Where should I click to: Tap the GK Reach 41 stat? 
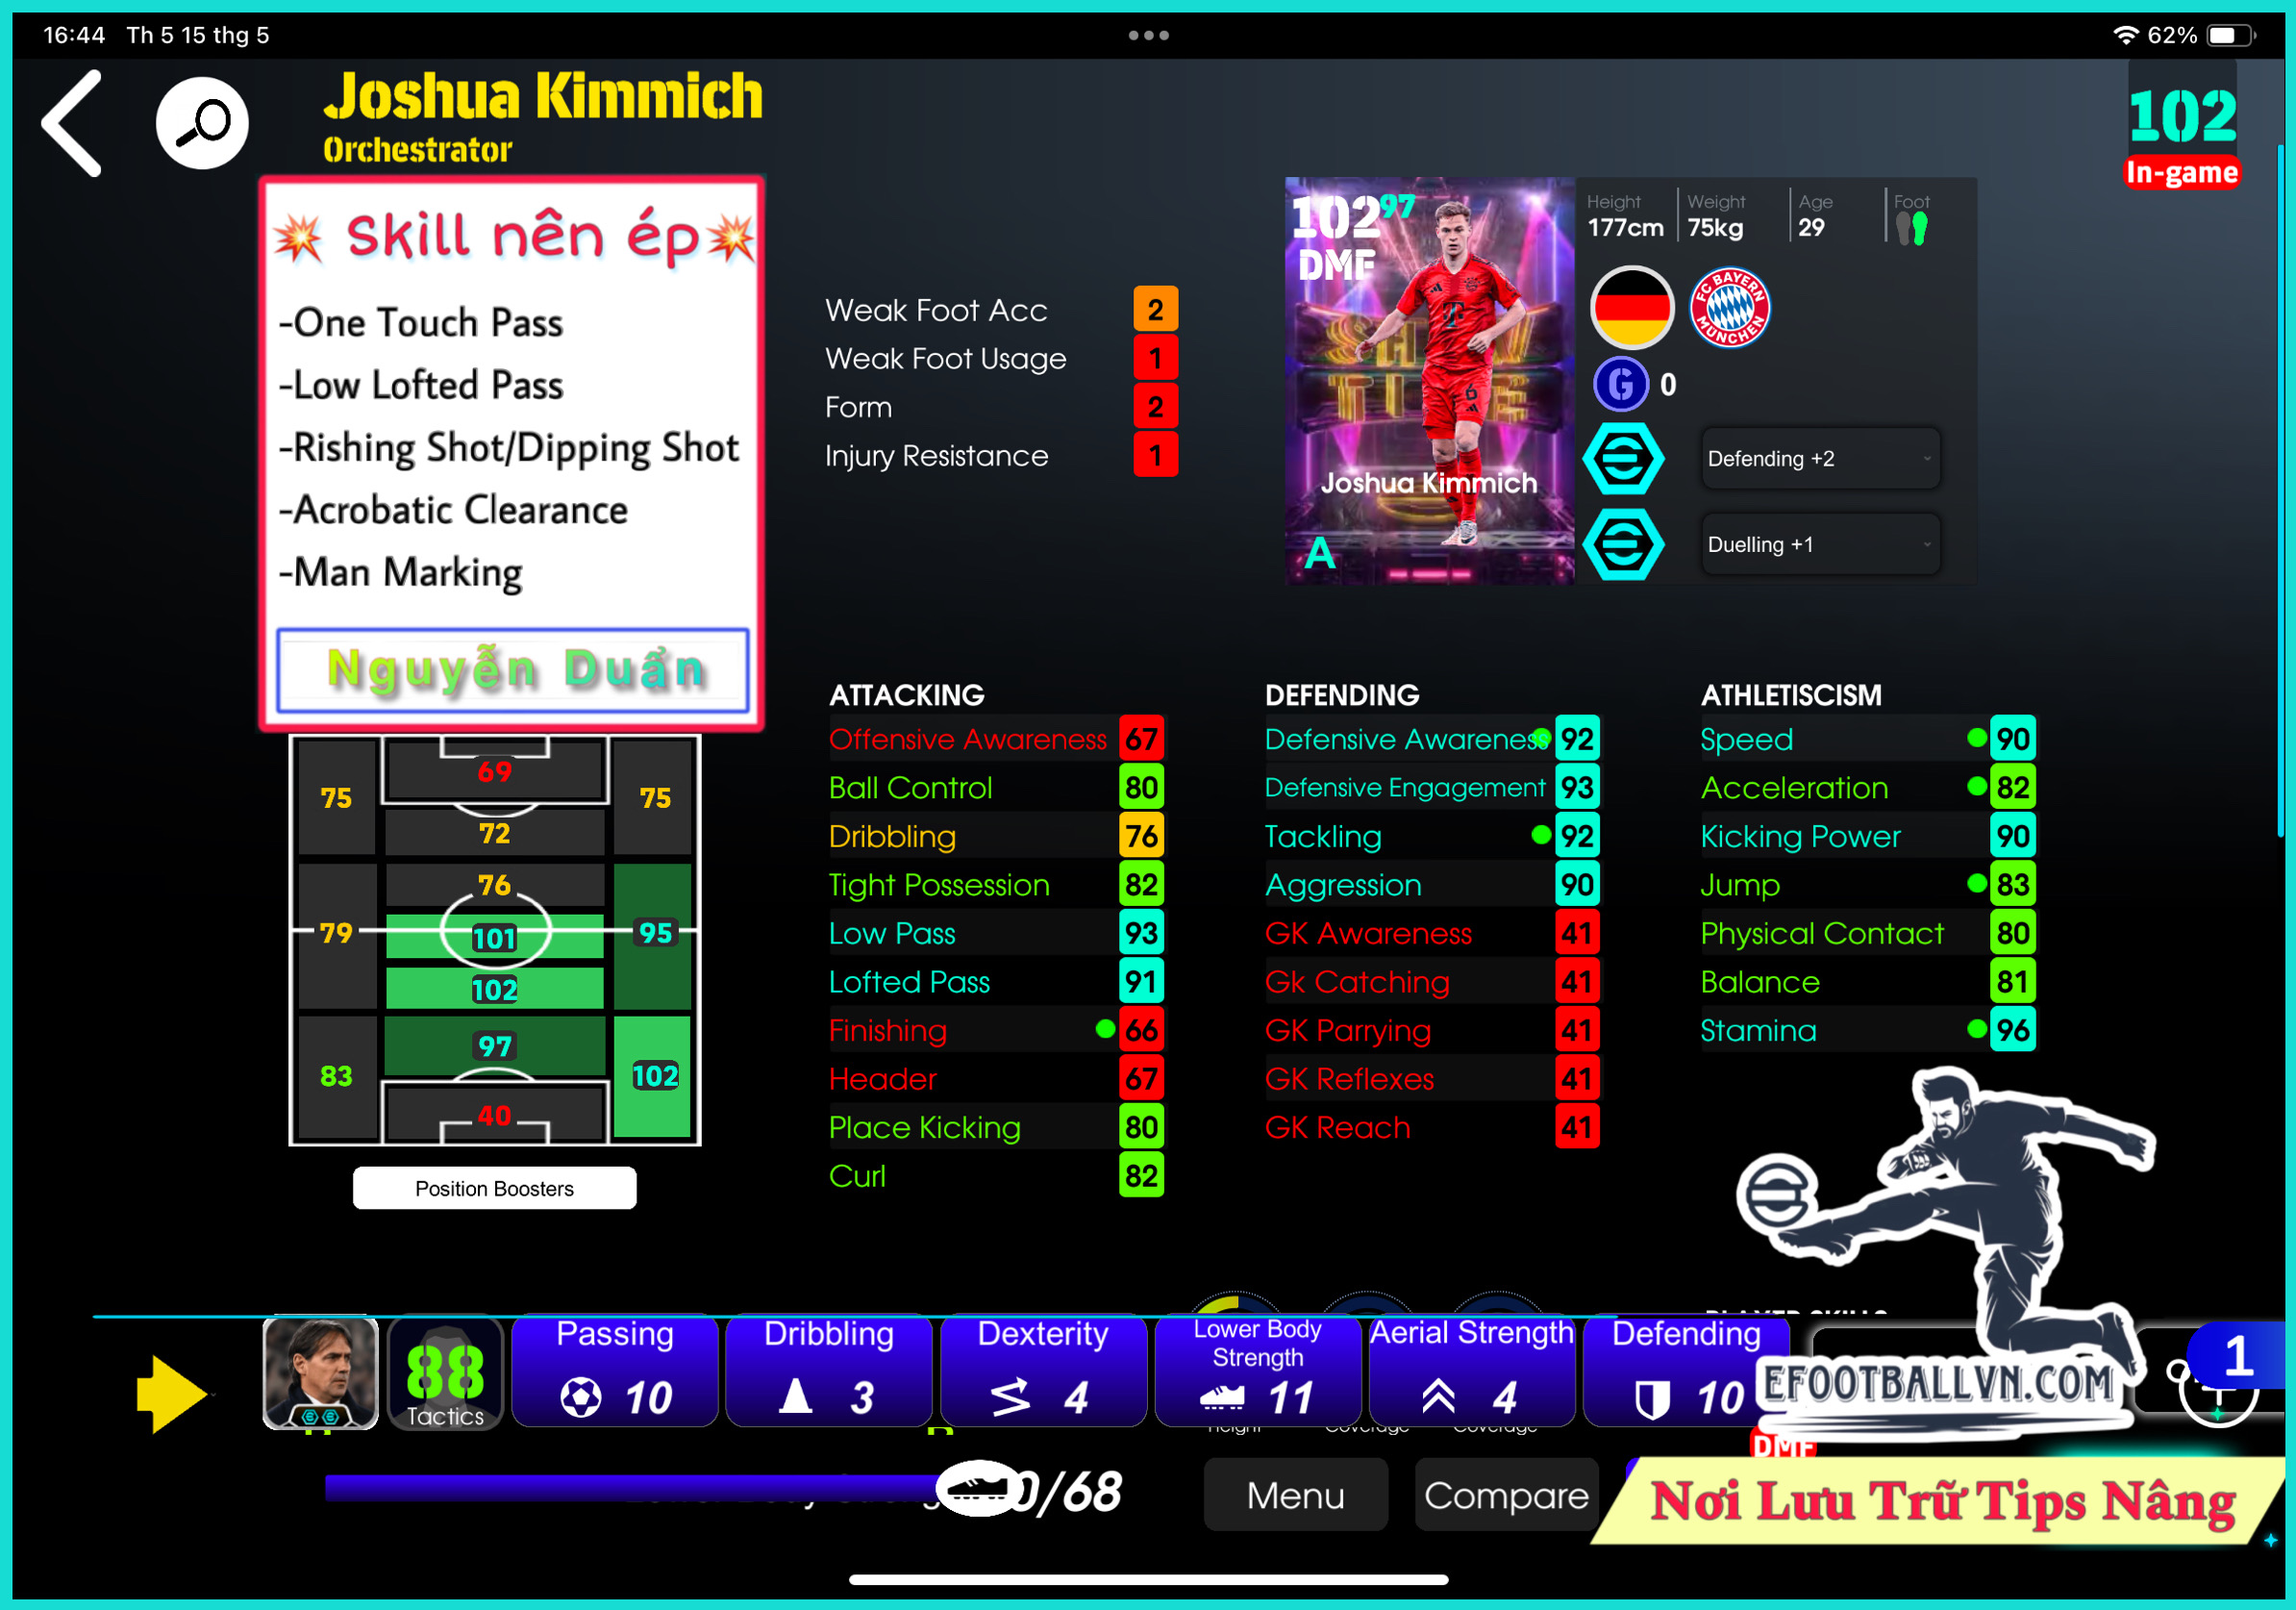point(1431,1127)
